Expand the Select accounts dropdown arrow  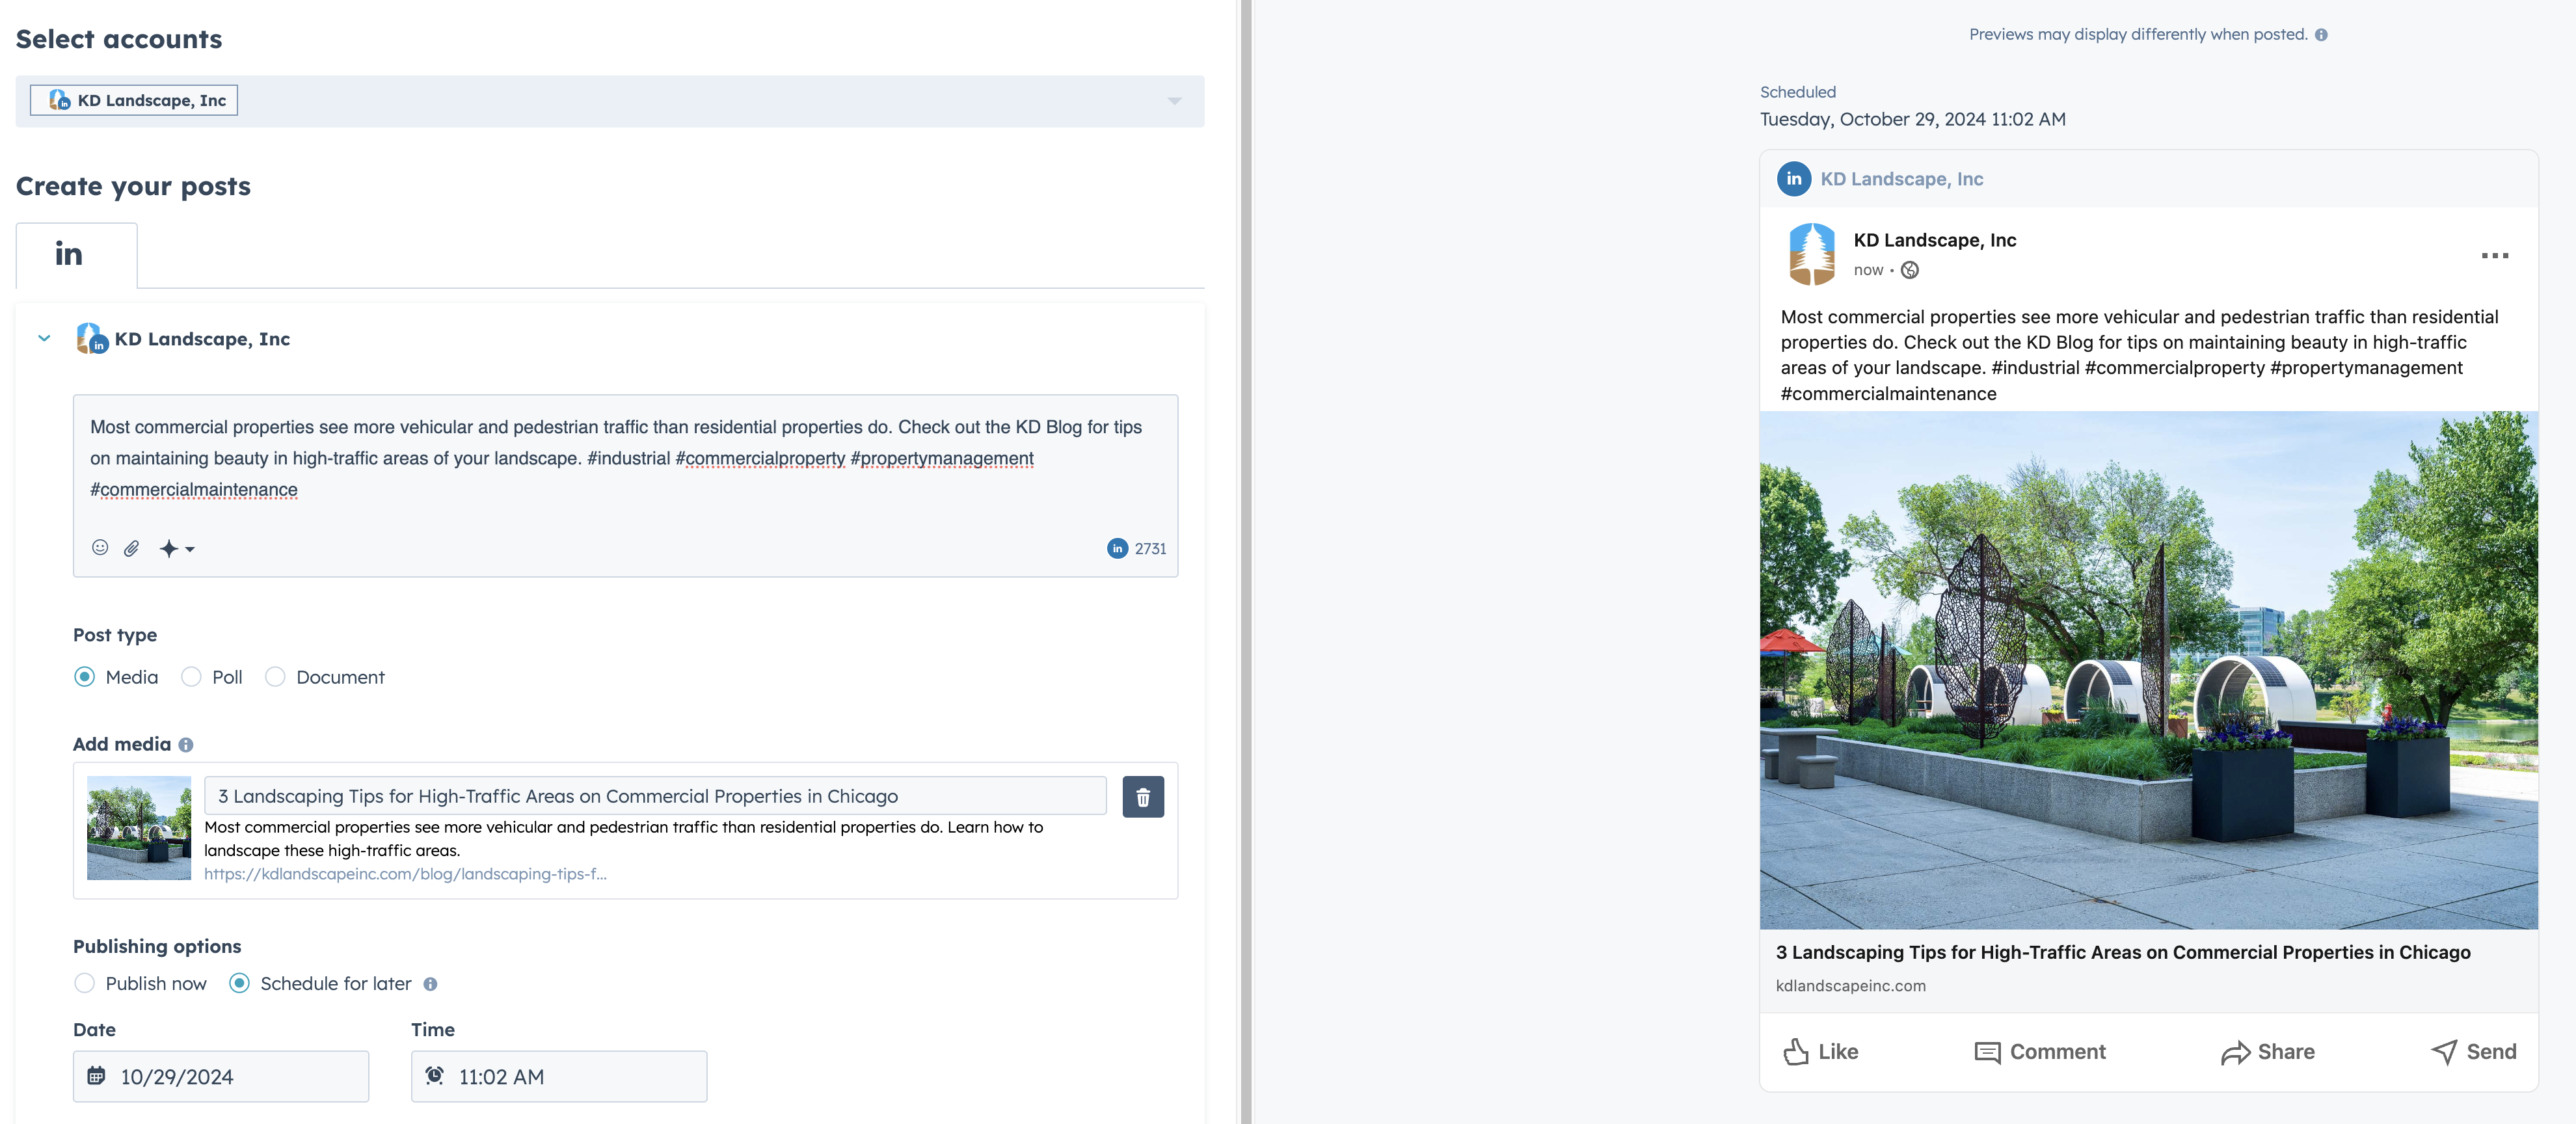point(1174,101)
